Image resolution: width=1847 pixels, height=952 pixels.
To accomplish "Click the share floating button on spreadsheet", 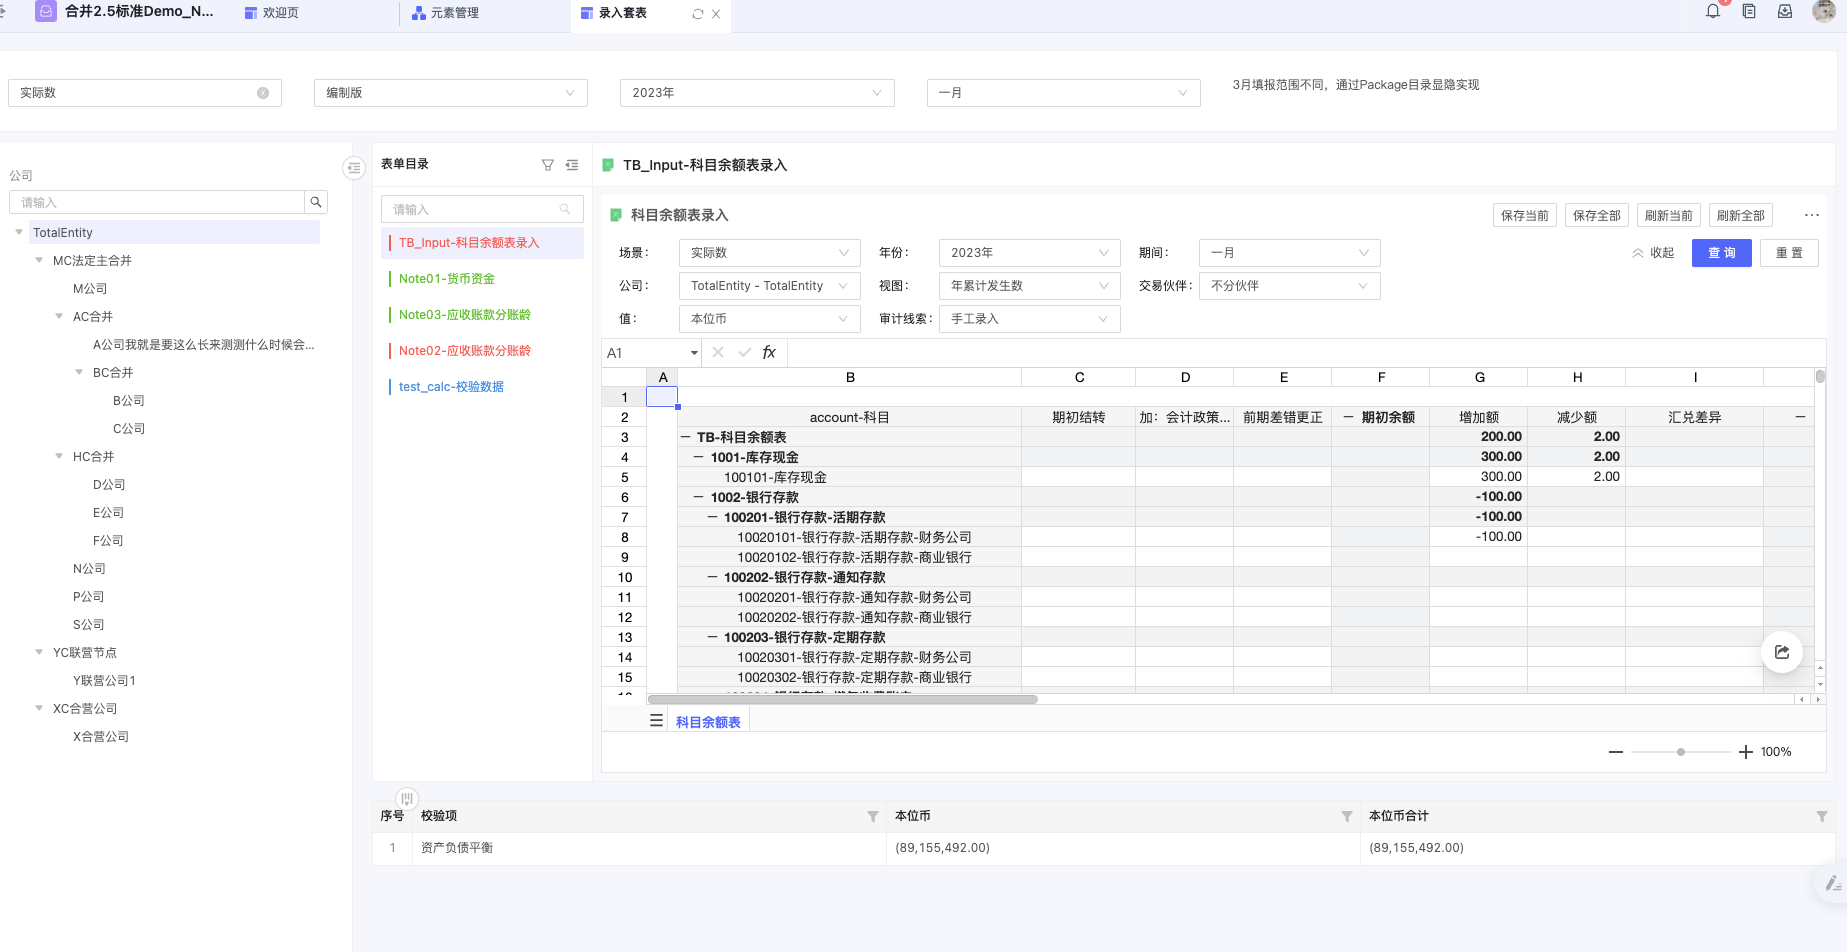I will 1781,652.
